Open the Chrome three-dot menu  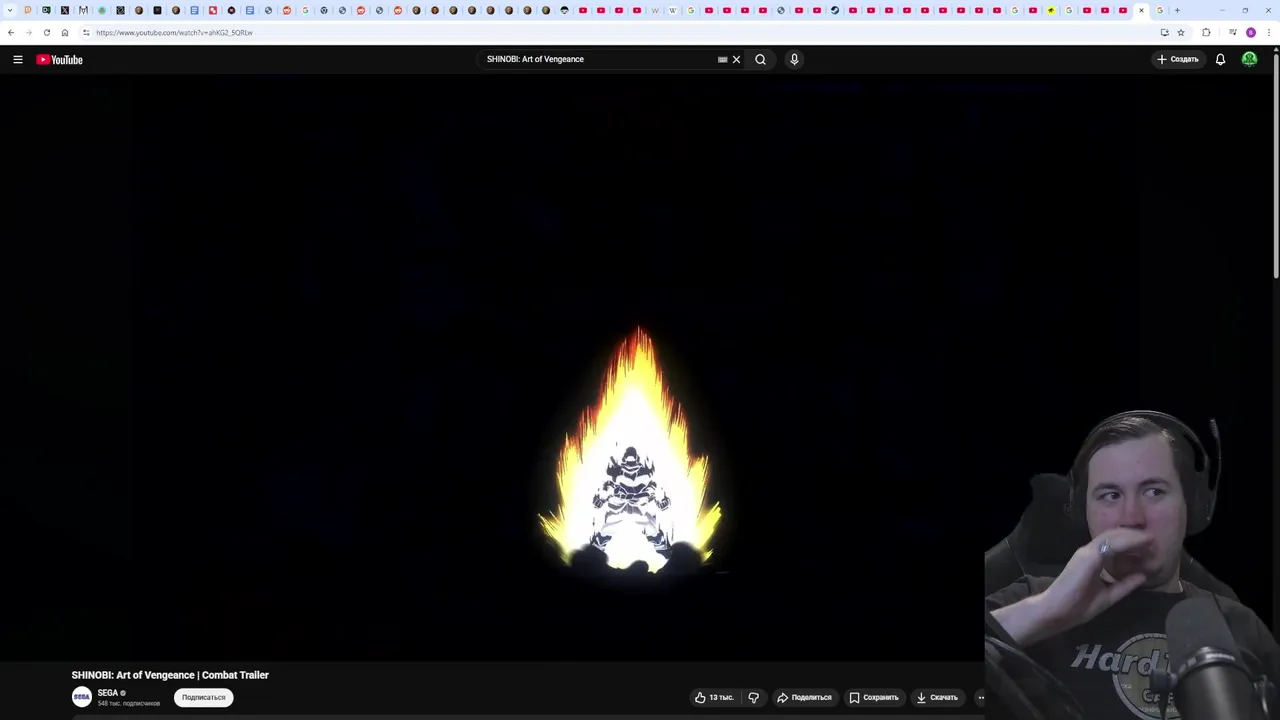1269,32
